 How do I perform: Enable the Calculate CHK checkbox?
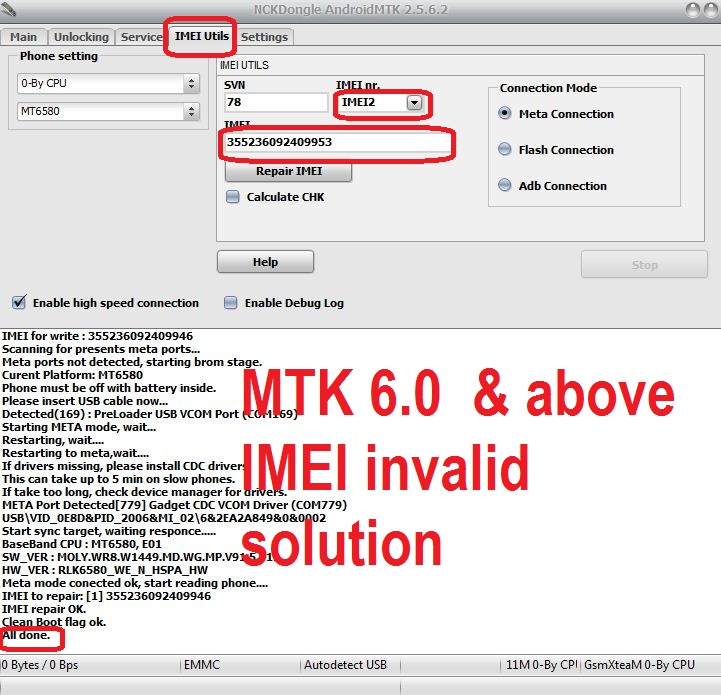pyautogui.click(x=233, y=197)
